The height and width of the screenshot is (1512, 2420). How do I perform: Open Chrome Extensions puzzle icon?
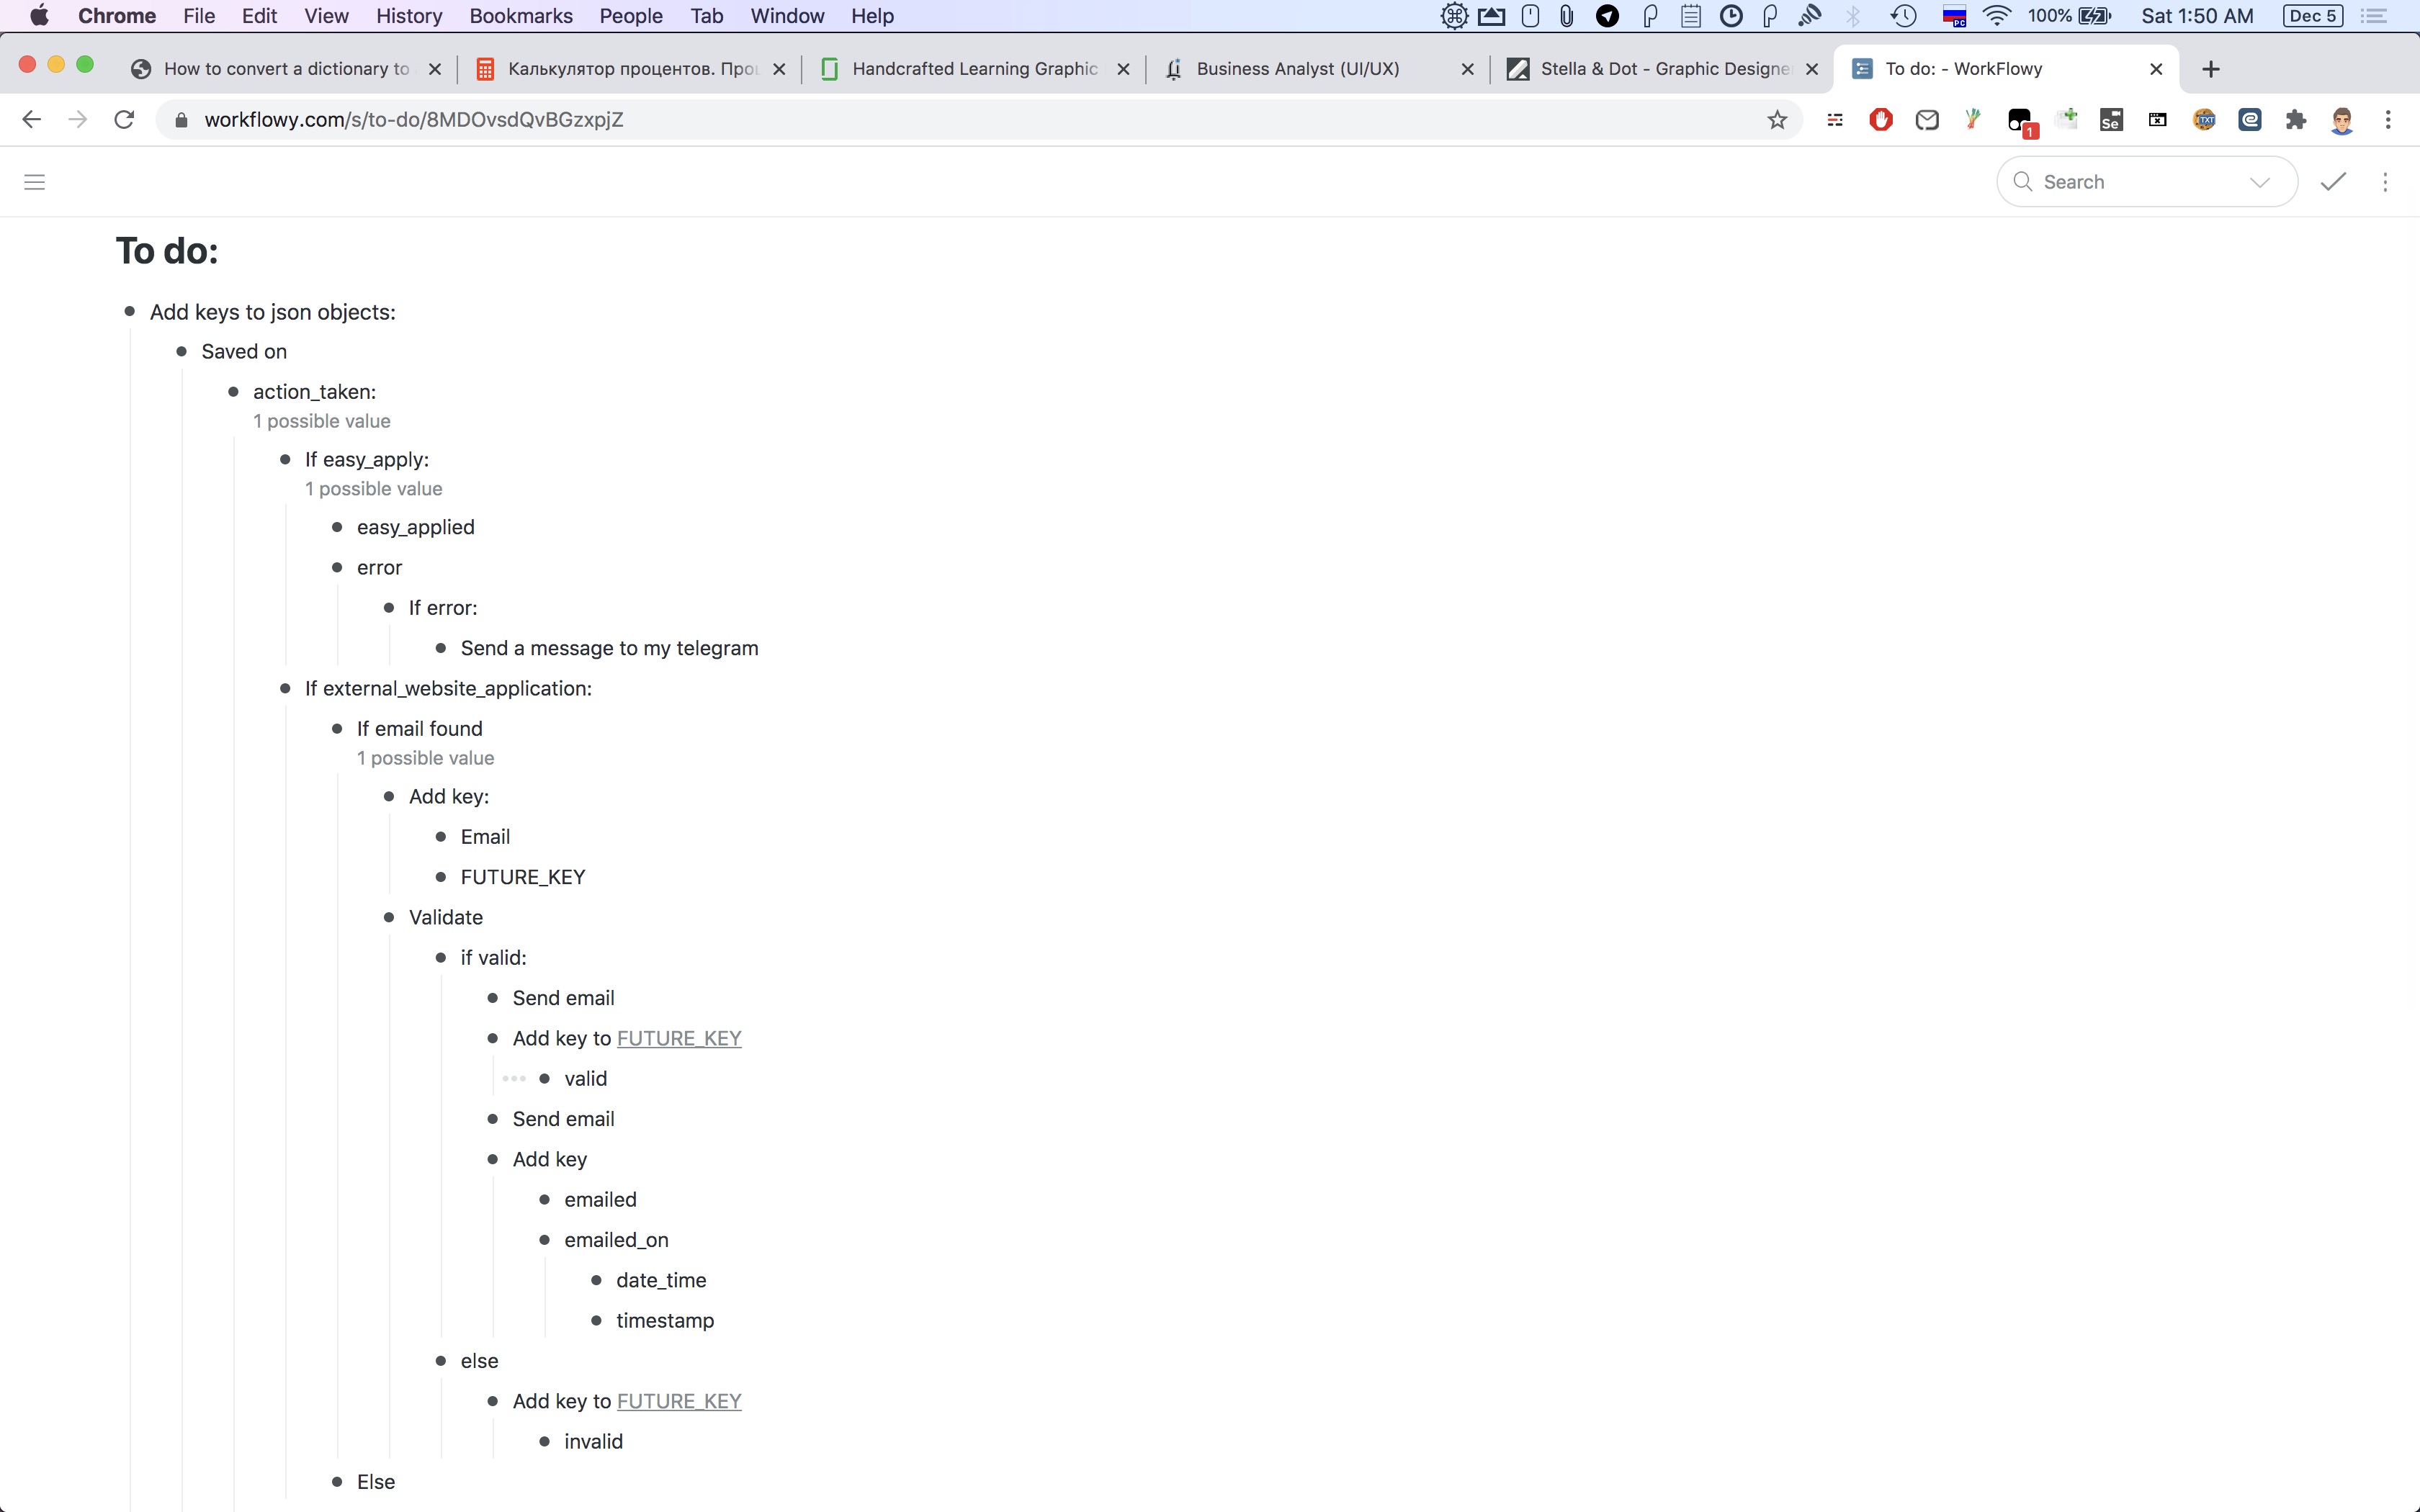(x=2296, y=120)
